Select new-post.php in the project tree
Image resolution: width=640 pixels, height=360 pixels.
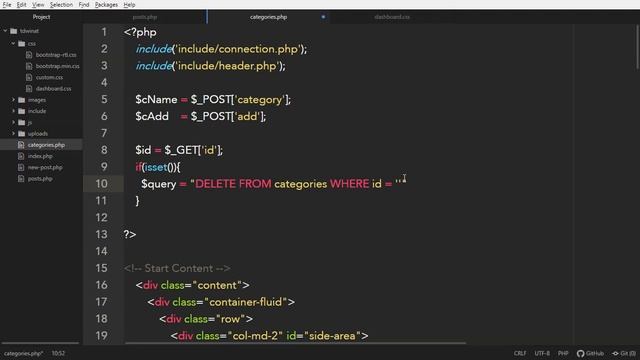click(x=45, y=167)
